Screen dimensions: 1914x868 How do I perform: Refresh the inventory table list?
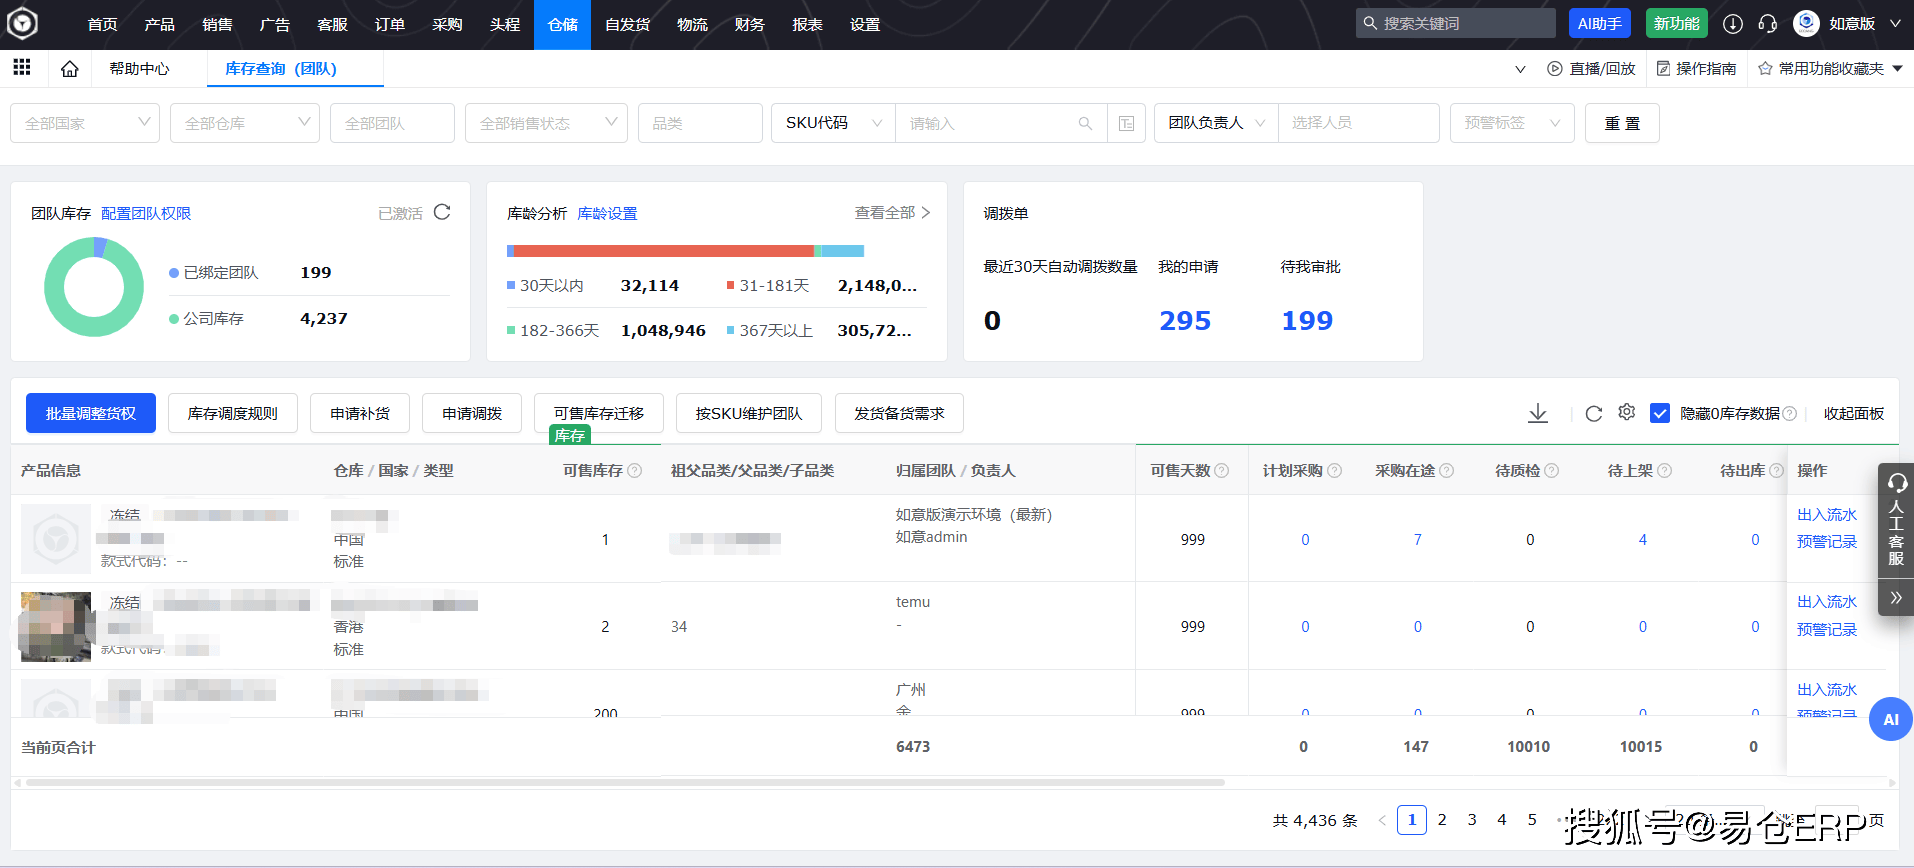pos(1594,413)
